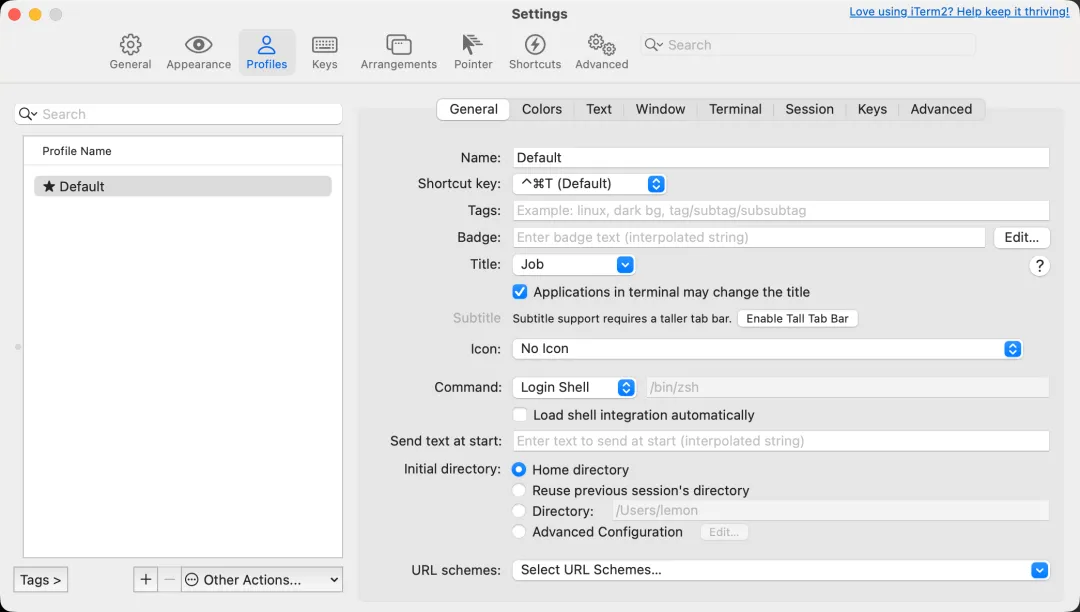The image size is (1080, 612).
Task: Click the /bin/zsh command field
Action: (847, 387)
